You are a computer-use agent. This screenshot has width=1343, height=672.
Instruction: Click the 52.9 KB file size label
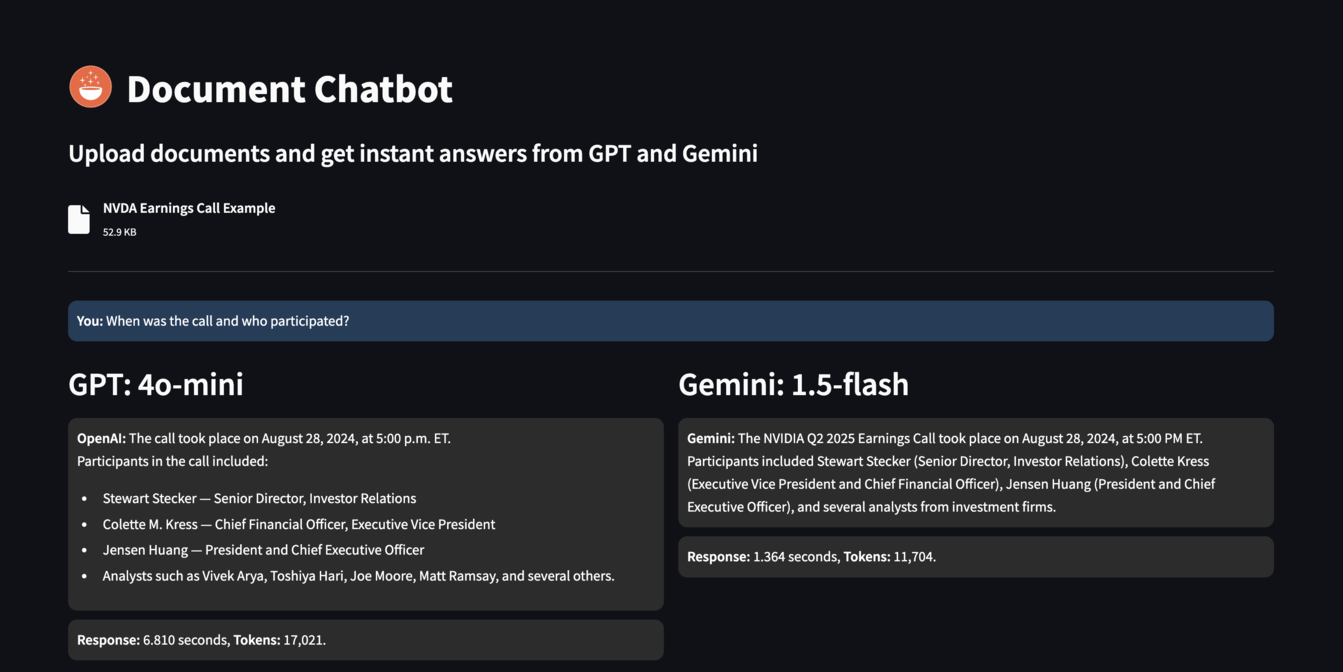coord(120,232)
